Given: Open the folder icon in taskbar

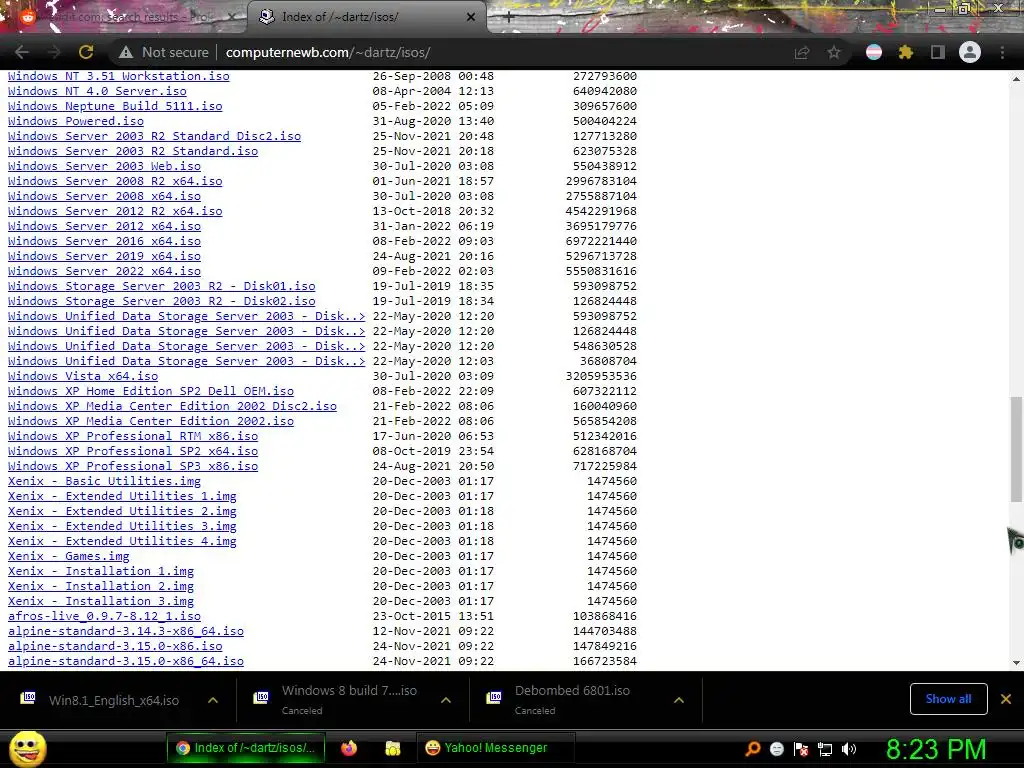Looking at the screenshot, I should [x=392, y=748].
